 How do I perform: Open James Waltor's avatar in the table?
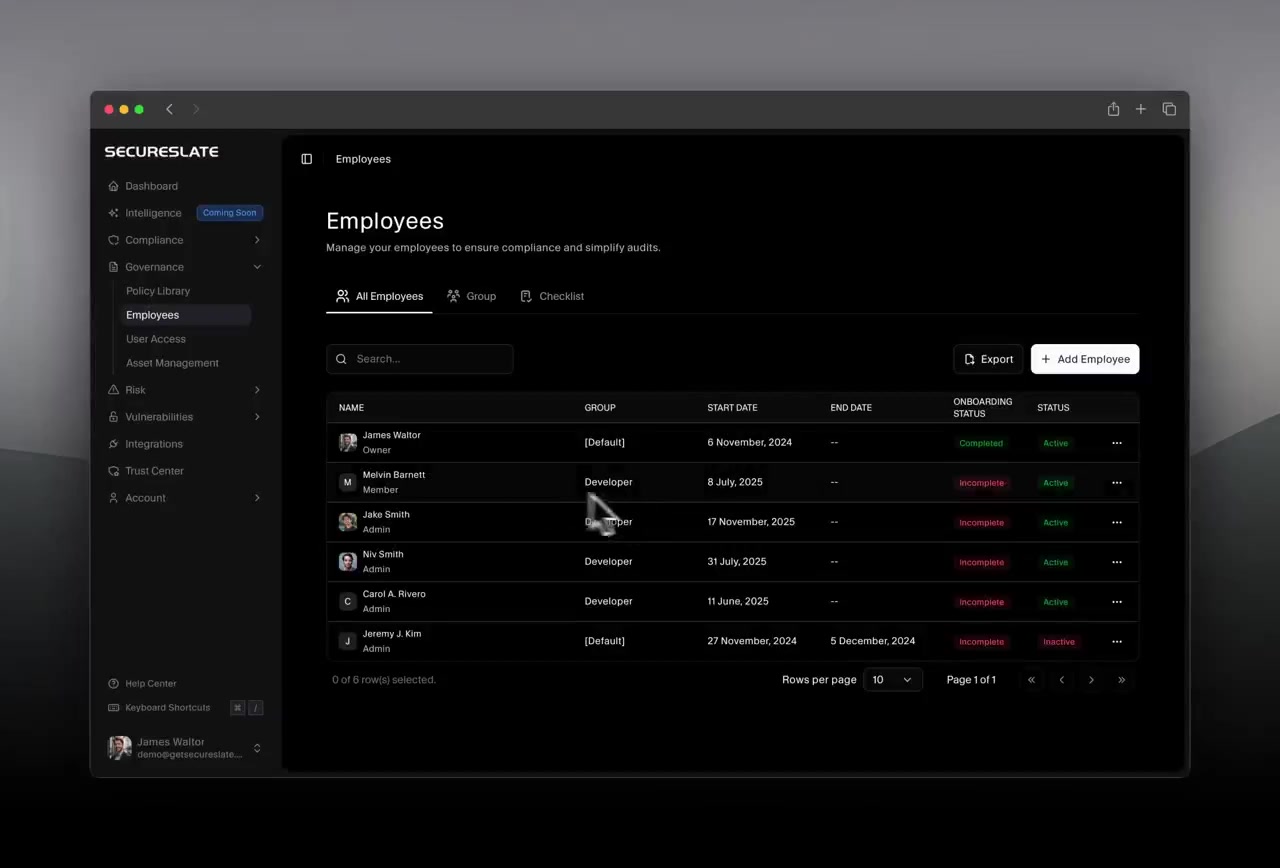point(348,442)
